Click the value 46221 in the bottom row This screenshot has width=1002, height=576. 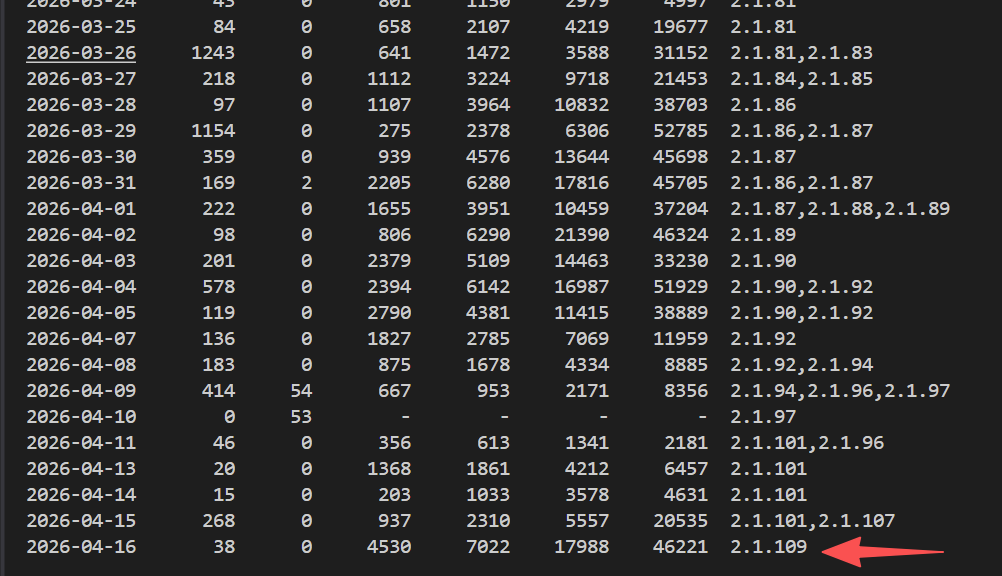[680, 546]
